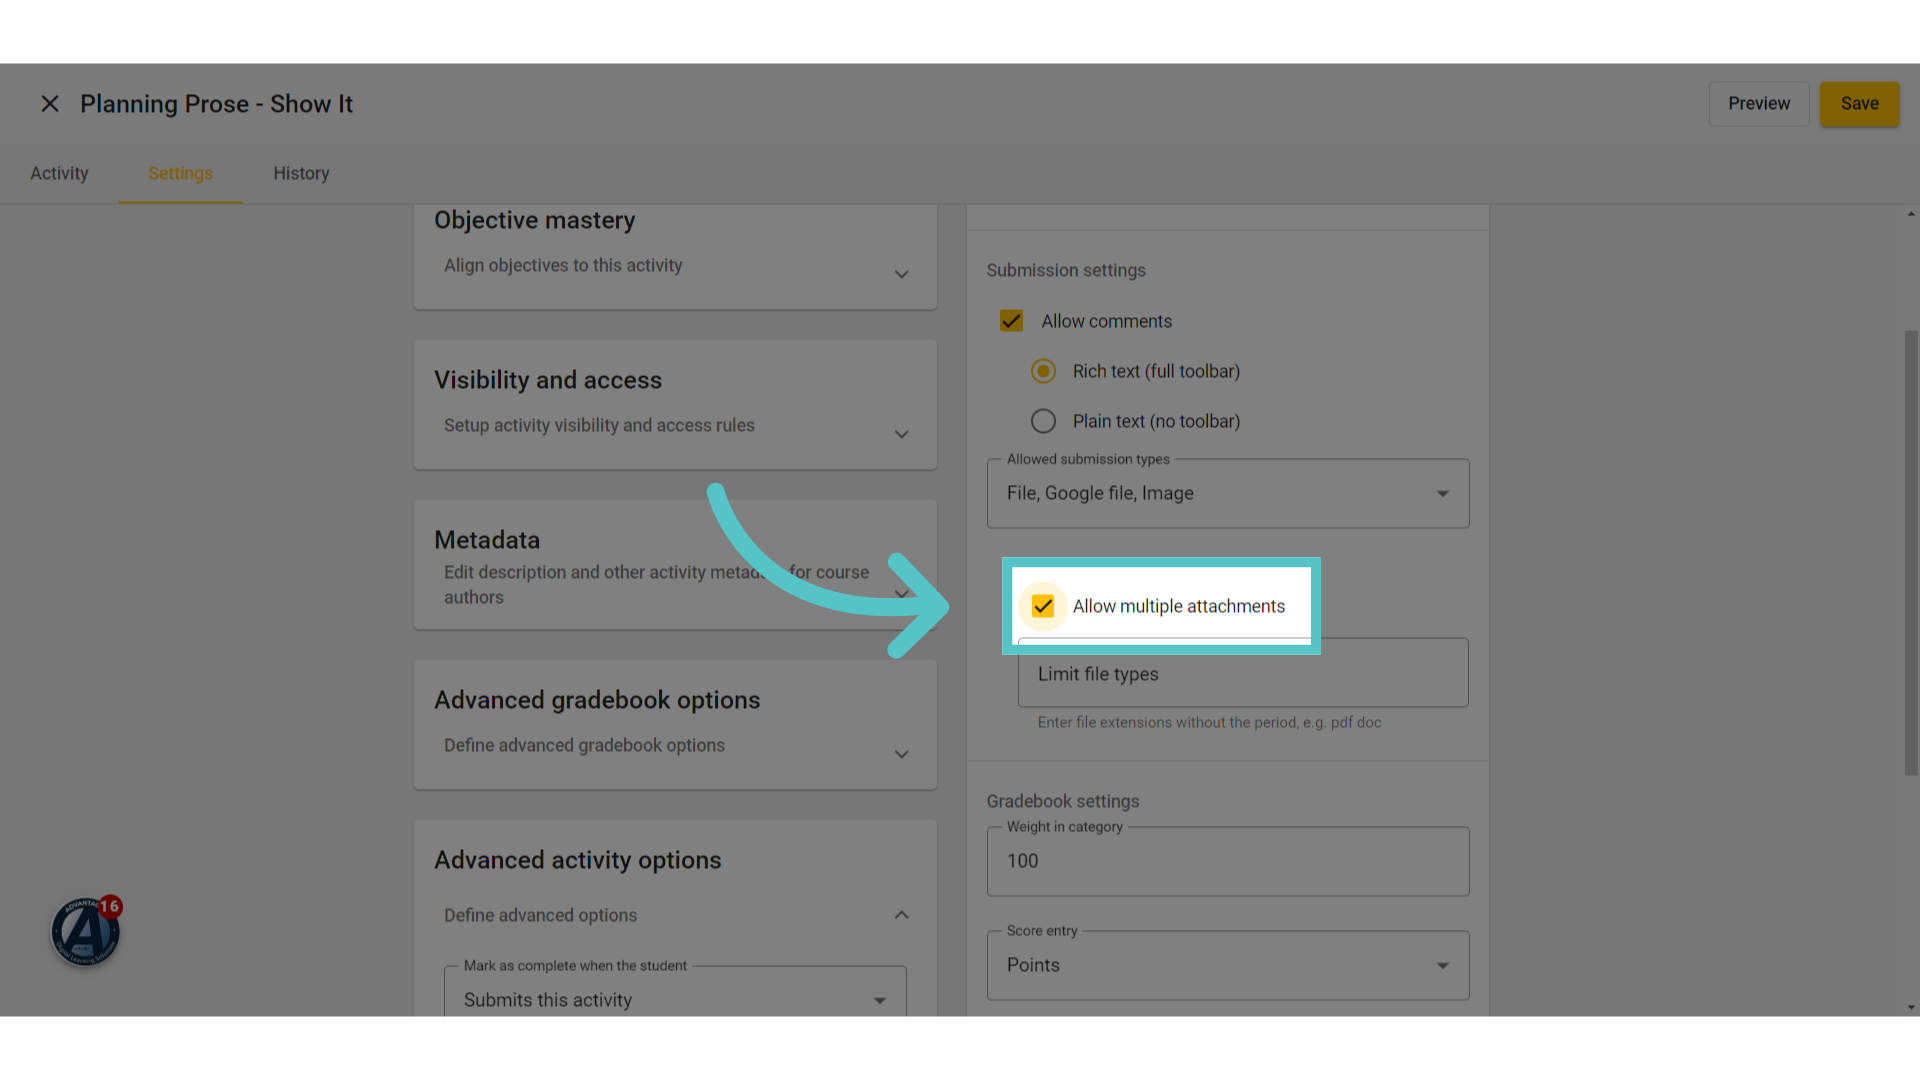Open the Advantage badge with 16 notifications
Screen dimensions: 1920x1080
[x=86, y=931]
